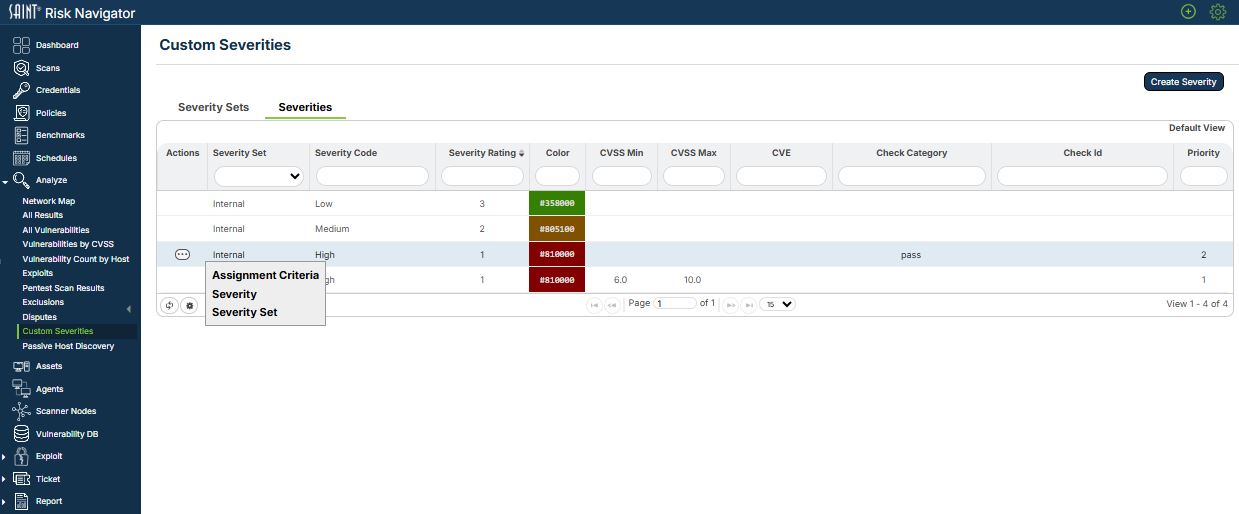Open the rows-per-page dropdown
Screen dimensions: 1239x514
777,304
